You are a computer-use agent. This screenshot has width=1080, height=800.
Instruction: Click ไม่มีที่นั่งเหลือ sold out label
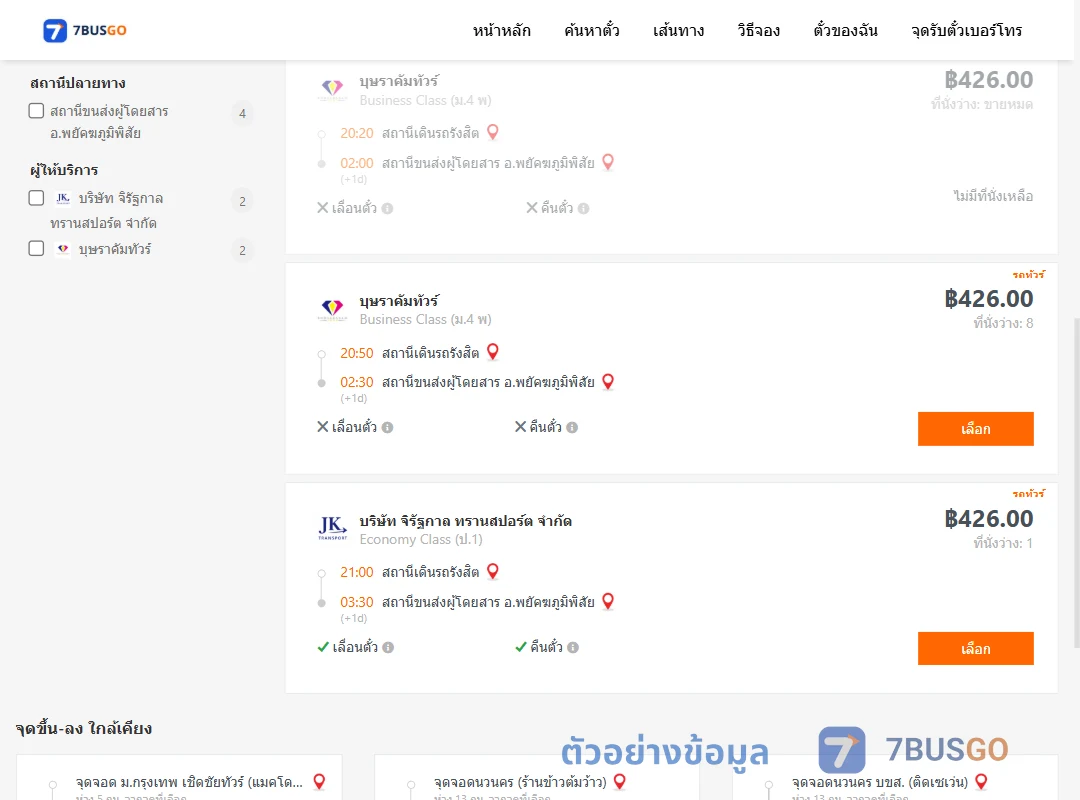coord(993,196)
